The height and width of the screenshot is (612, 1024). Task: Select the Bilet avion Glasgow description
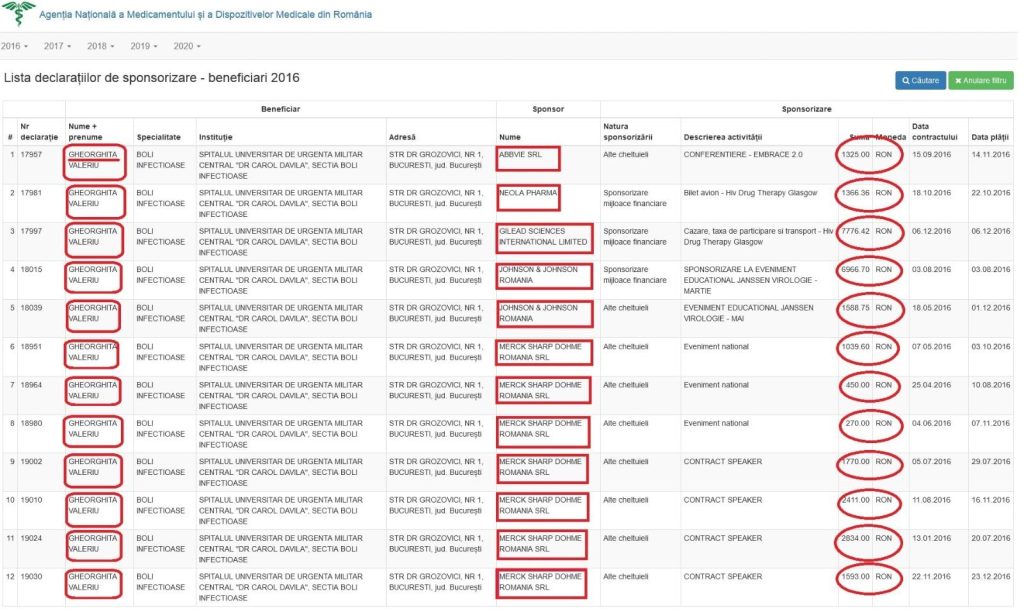click(750, 193)
